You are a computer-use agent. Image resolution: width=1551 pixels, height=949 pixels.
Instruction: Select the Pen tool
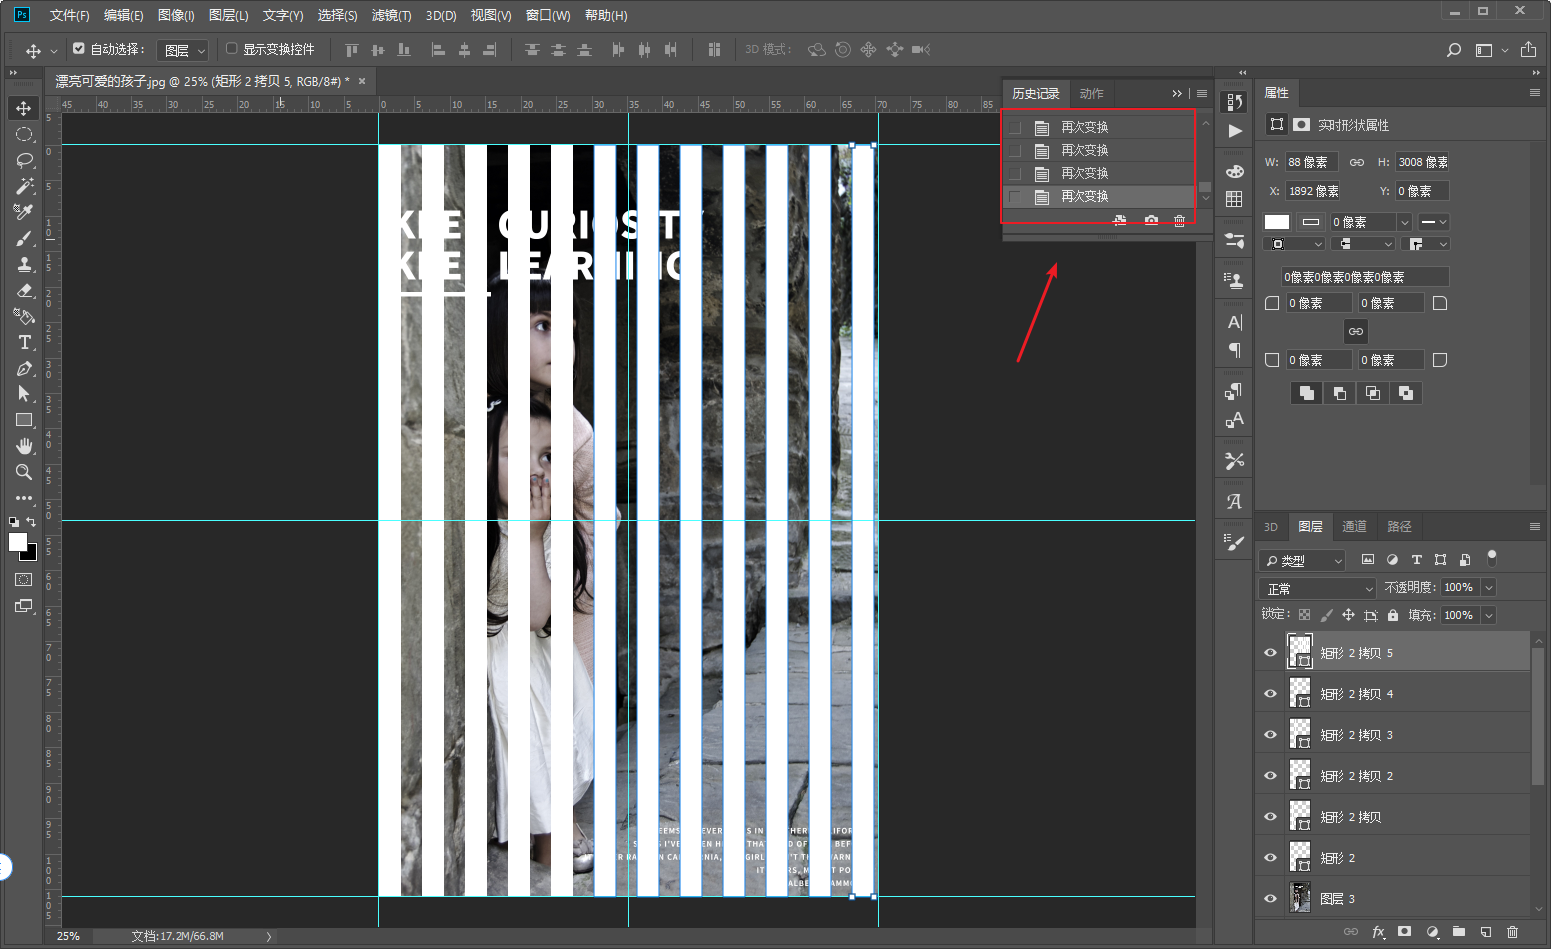(24, 368)
